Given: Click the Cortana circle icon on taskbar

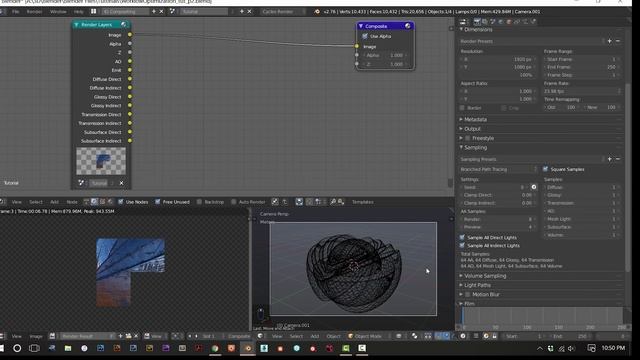Looking at the screenshot, I should (x=17, y=348).
